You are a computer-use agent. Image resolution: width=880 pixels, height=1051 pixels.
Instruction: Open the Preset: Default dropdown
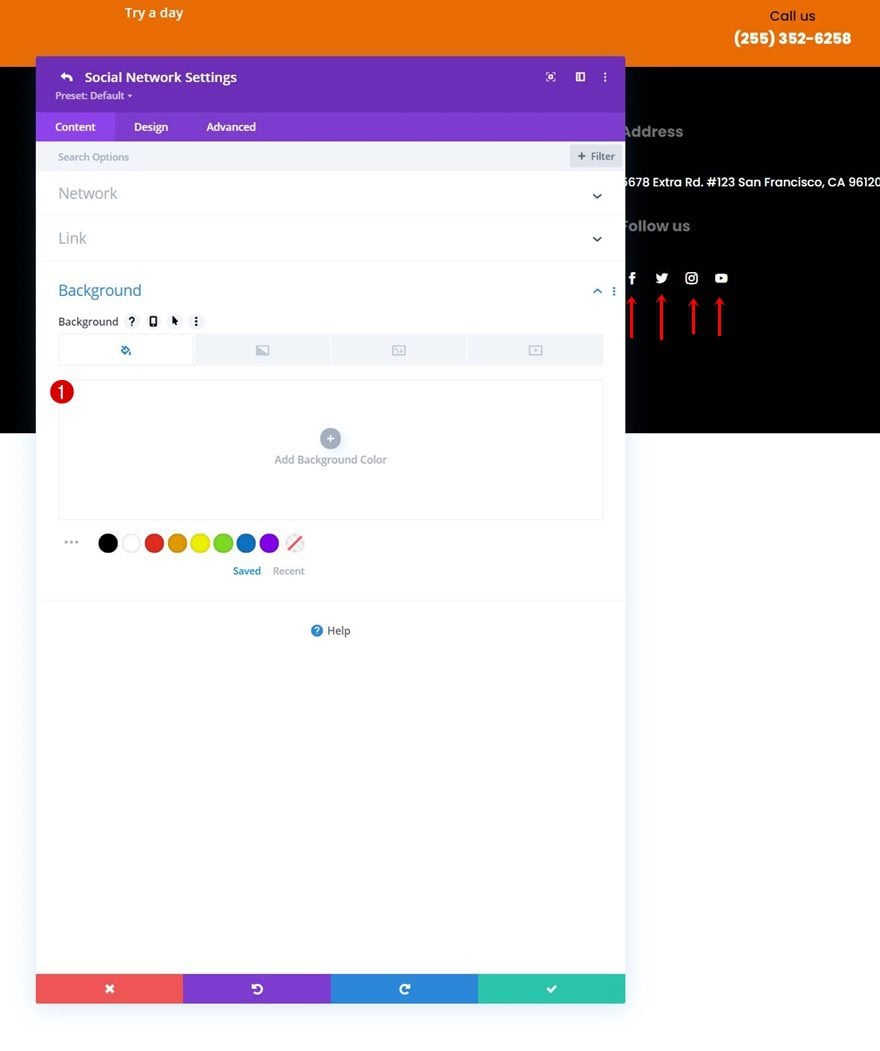tap(94, 96)
